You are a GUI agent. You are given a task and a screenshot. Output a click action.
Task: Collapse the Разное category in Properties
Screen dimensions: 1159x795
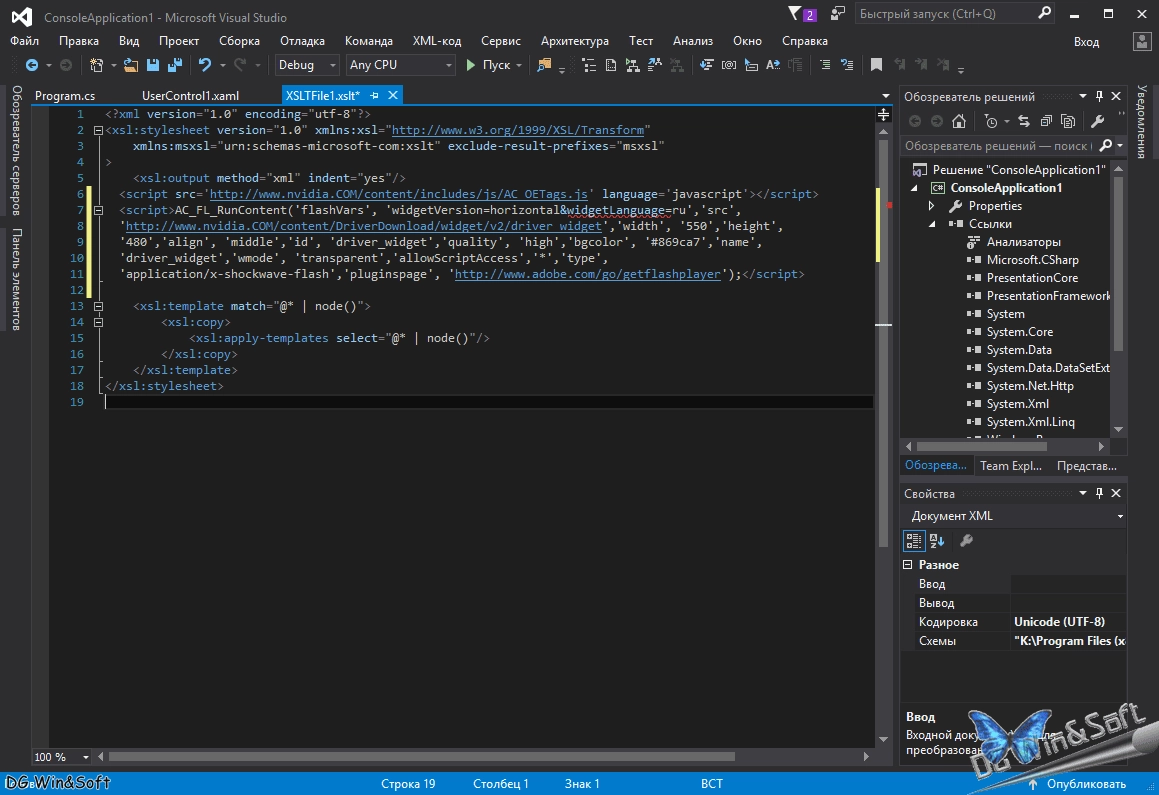coord(908,564)
